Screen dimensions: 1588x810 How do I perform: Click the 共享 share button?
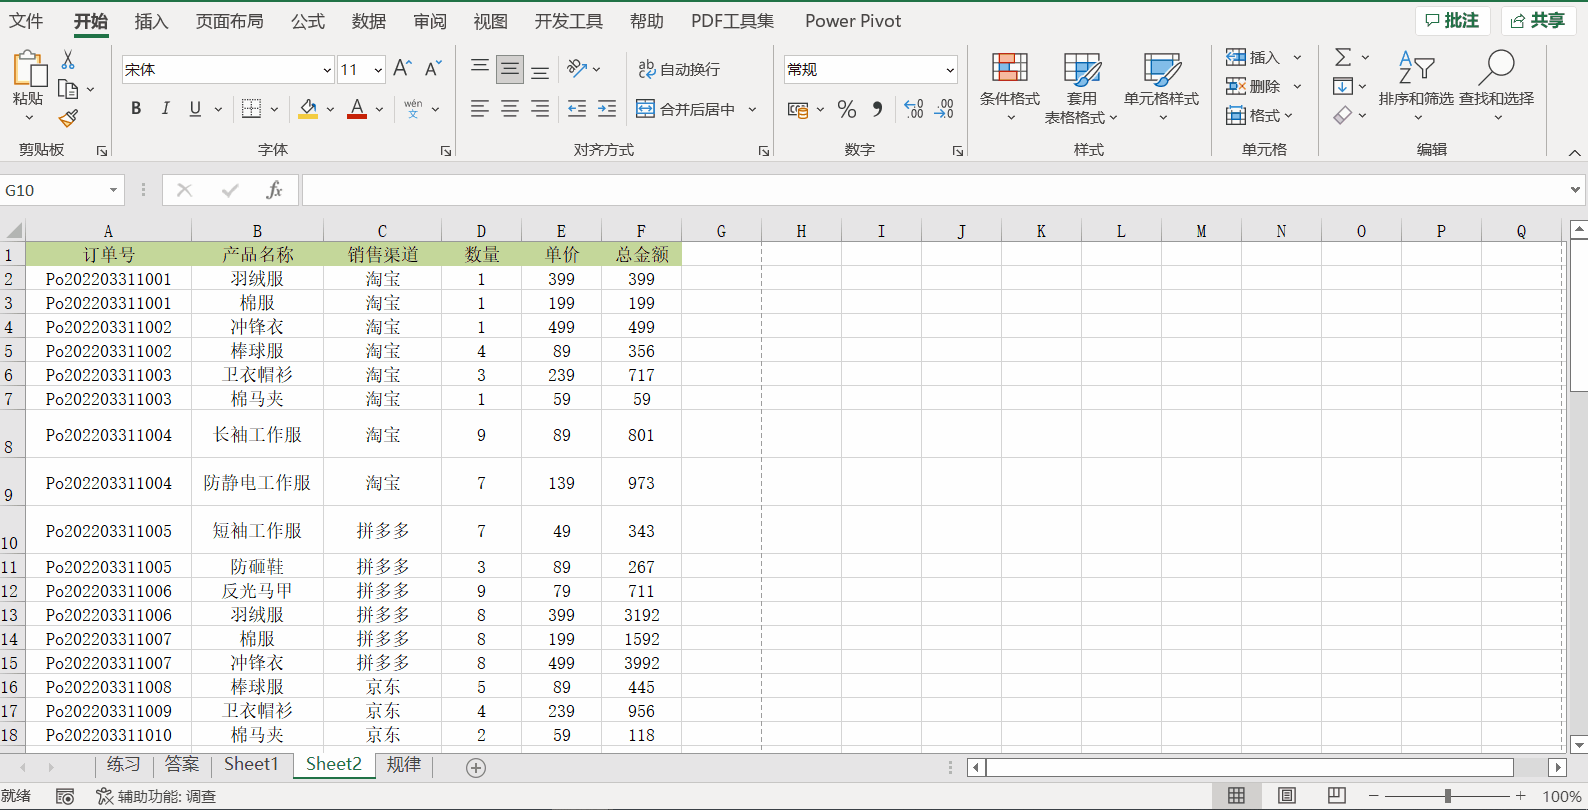pyautogui.click(x=1538, y=21)
